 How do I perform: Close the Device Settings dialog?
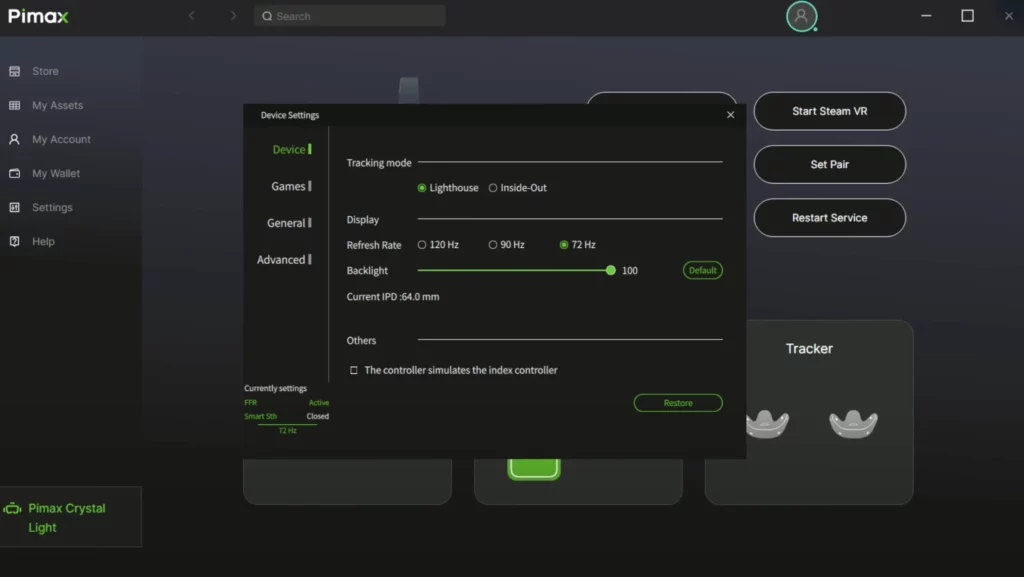[x=730, y=115]
